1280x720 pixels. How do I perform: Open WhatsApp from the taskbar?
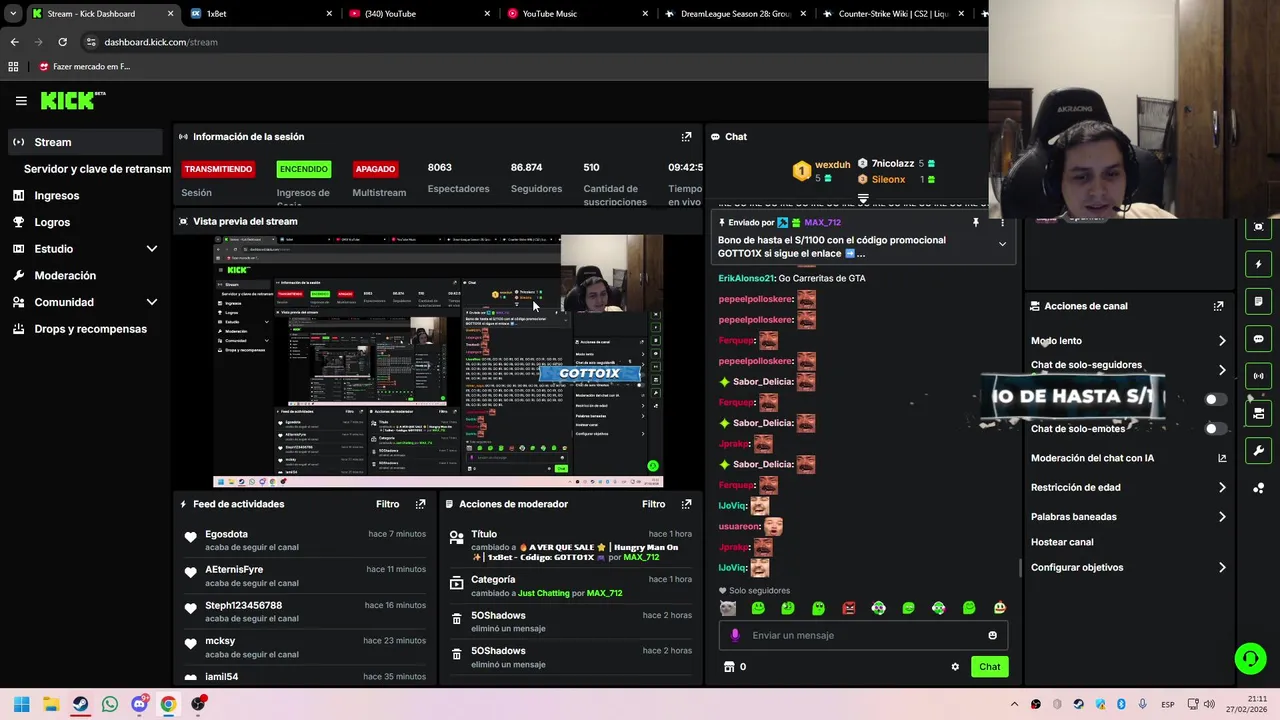[x=110, y=704]
